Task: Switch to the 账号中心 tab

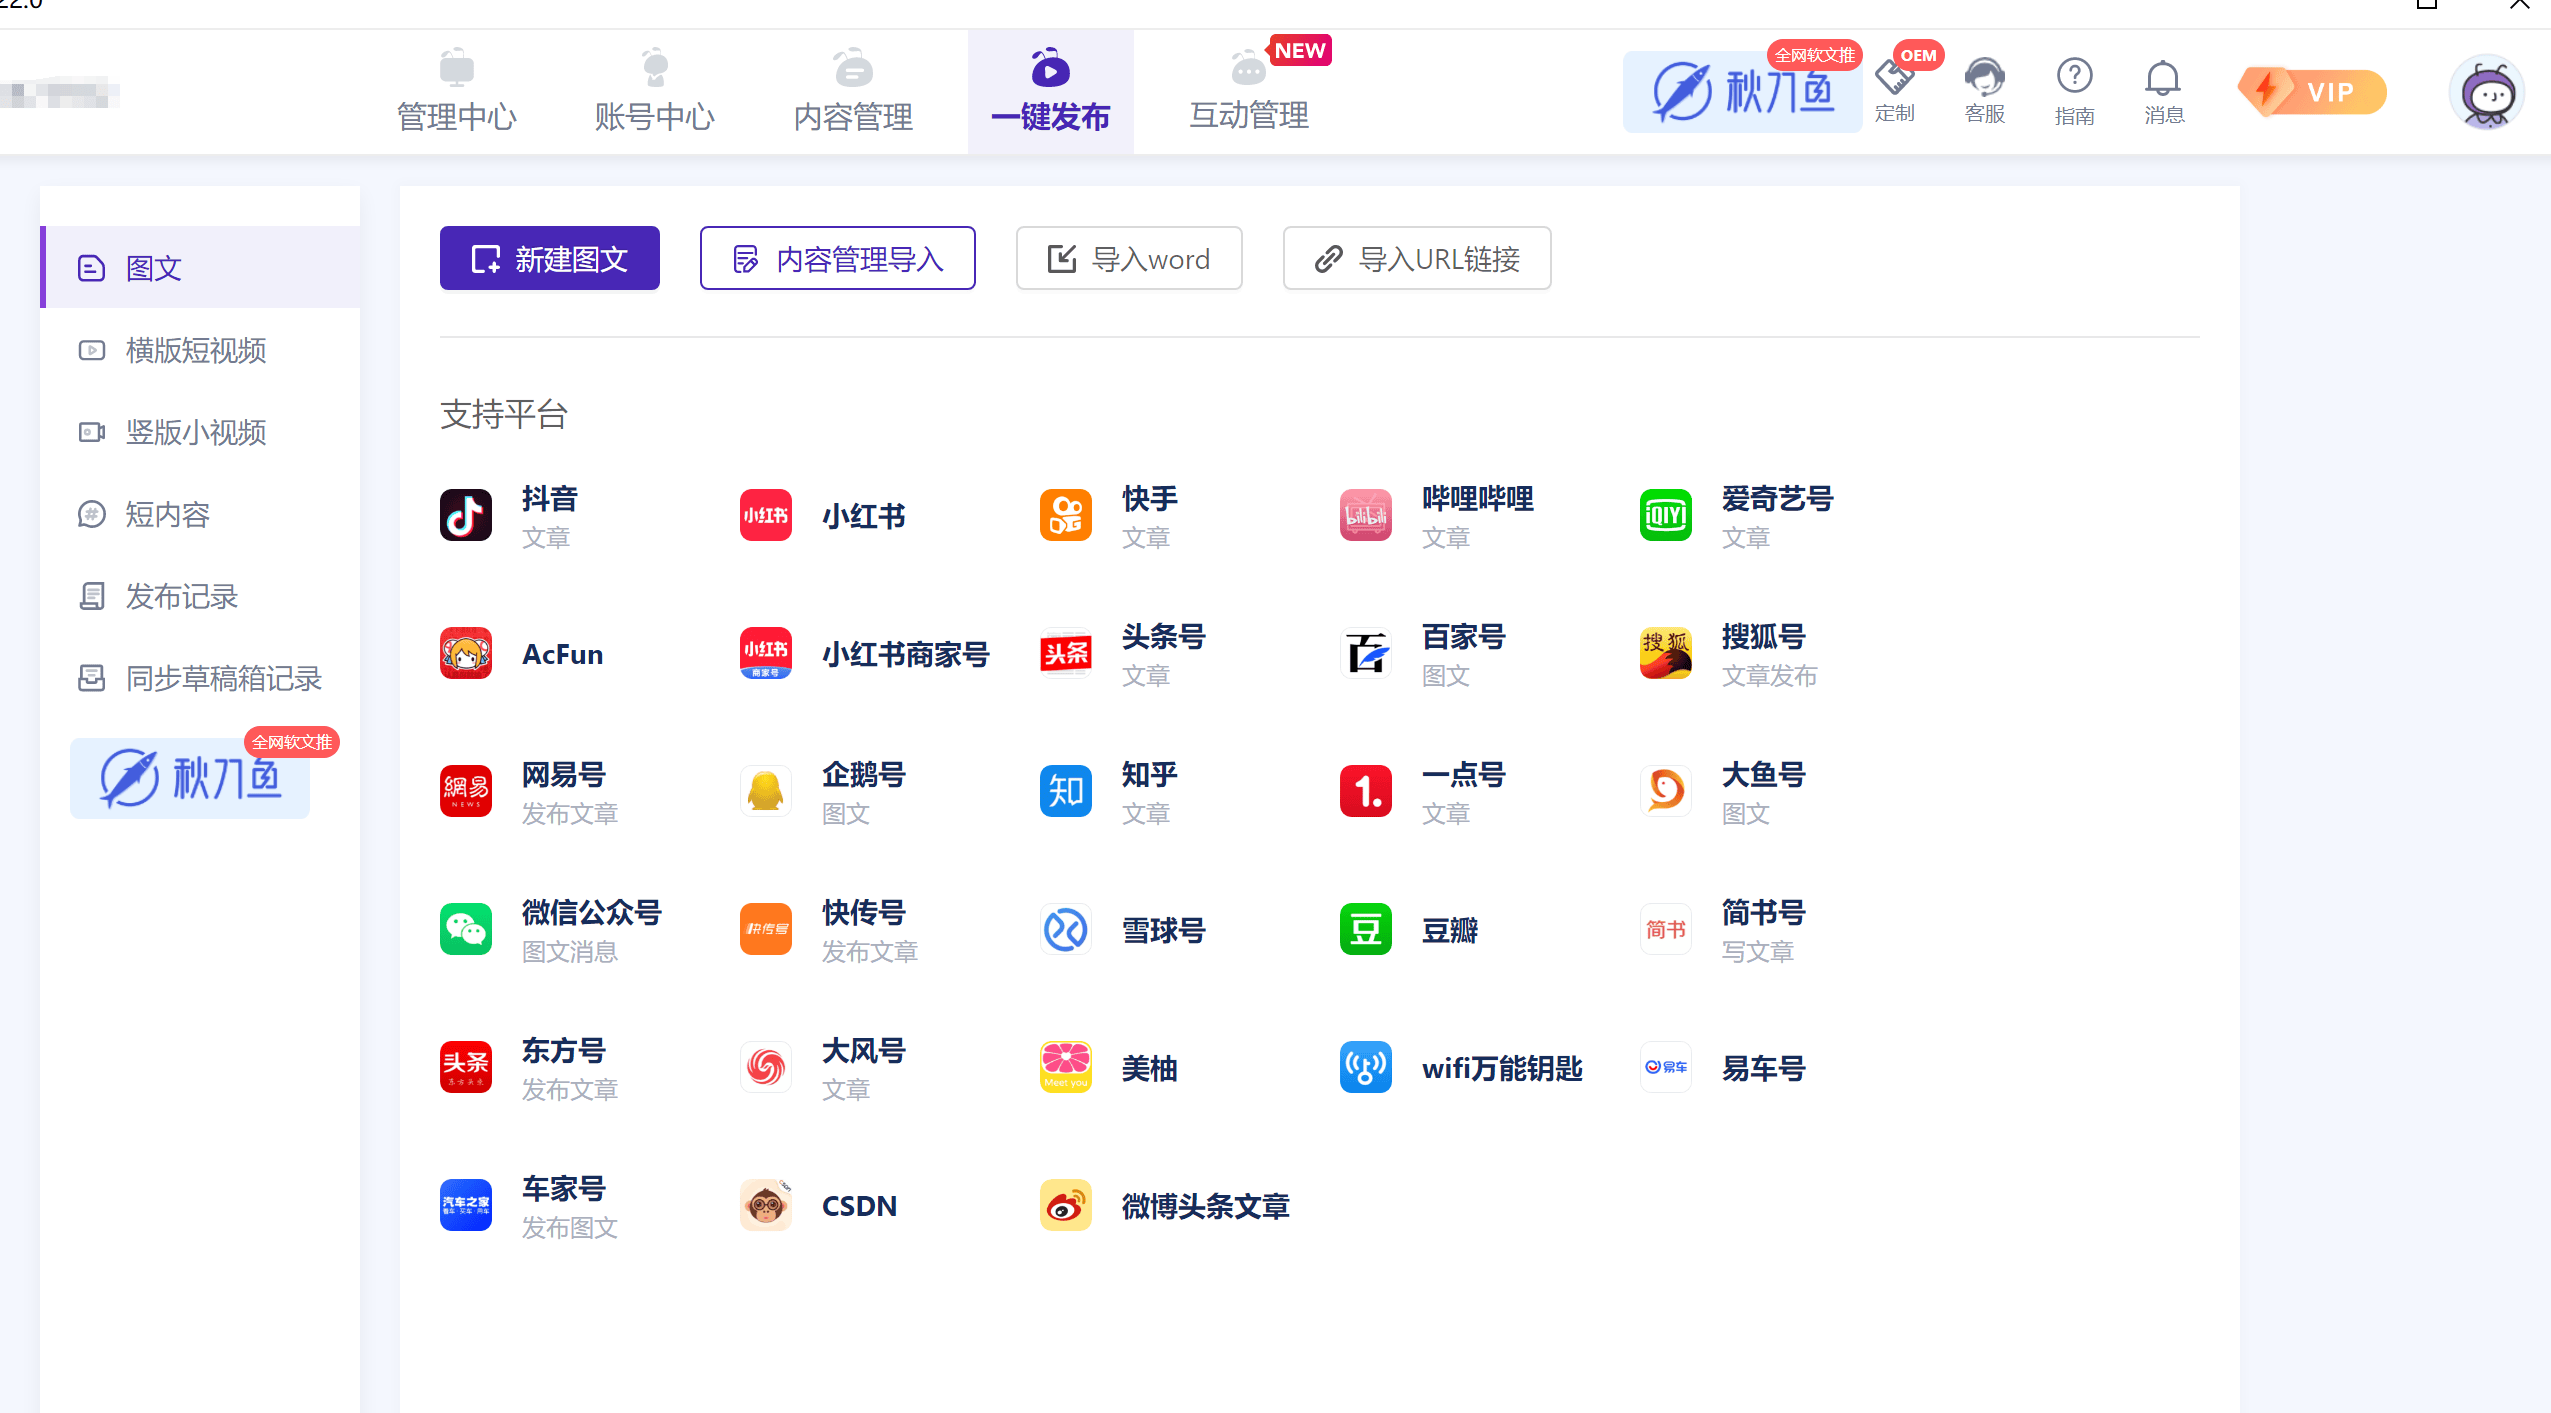Action: pos(654,92)
